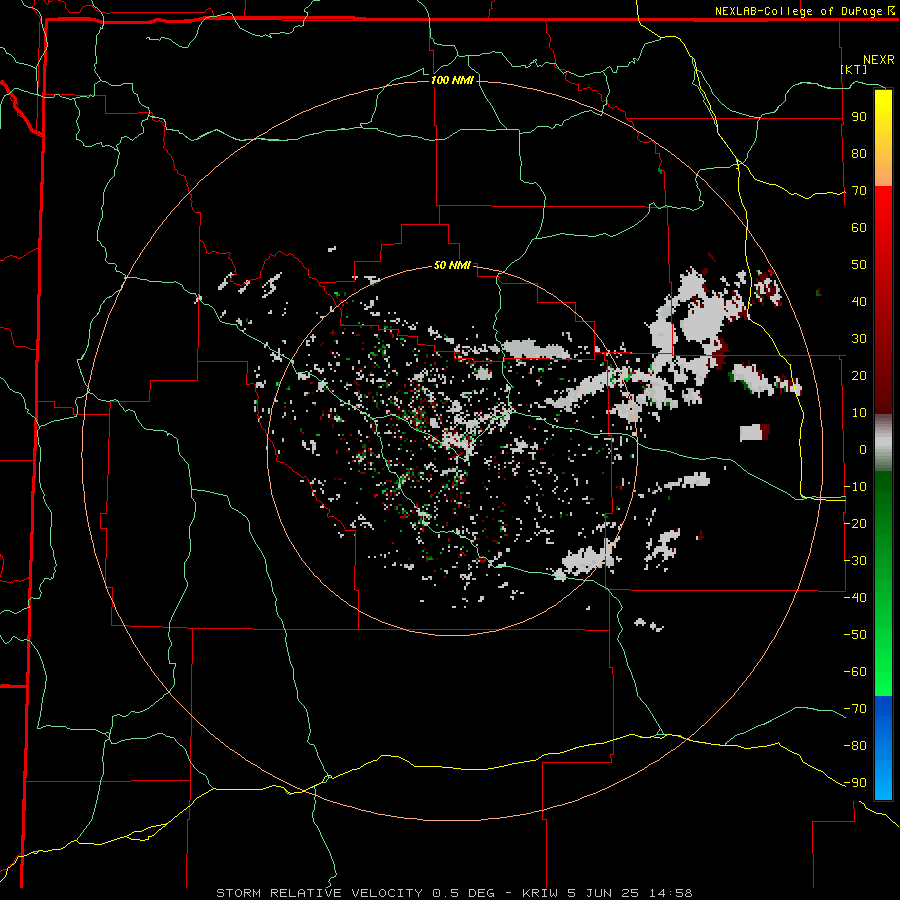Click the NEXLAB-College of DuPage credit text
Image resolution: width=900 pixels, height=900 pixels.
click(798, 11)
